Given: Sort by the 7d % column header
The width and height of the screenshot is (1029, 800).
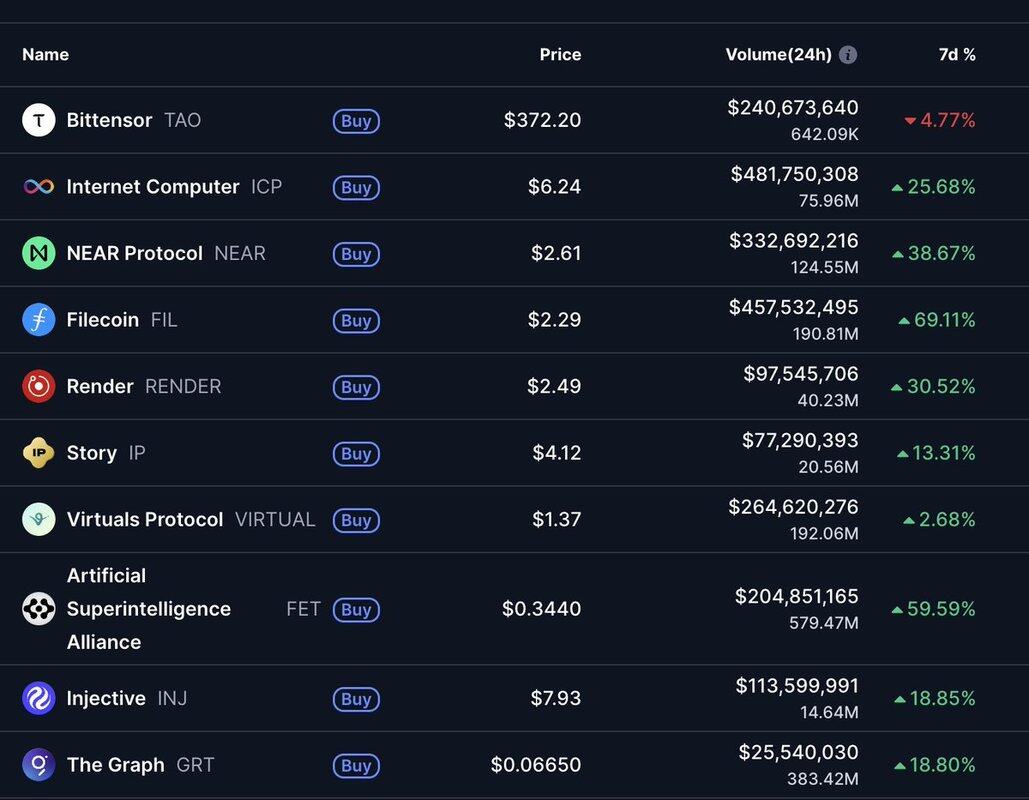Looking at the screenshot, I should pyautogui.click(x=957, y=55).
